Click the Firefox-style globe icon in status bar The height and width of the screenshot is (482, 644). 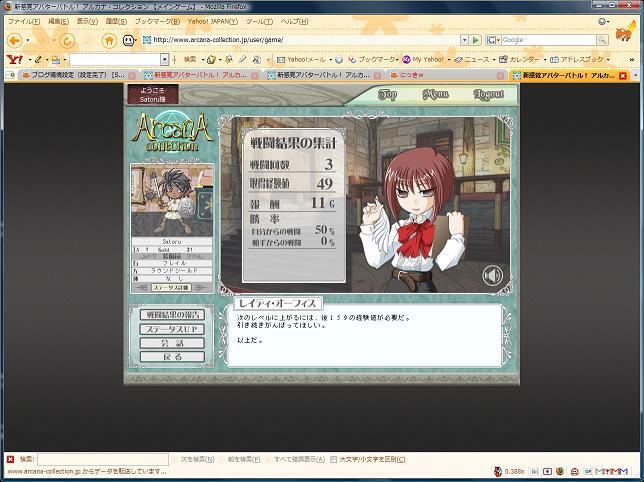560,471
